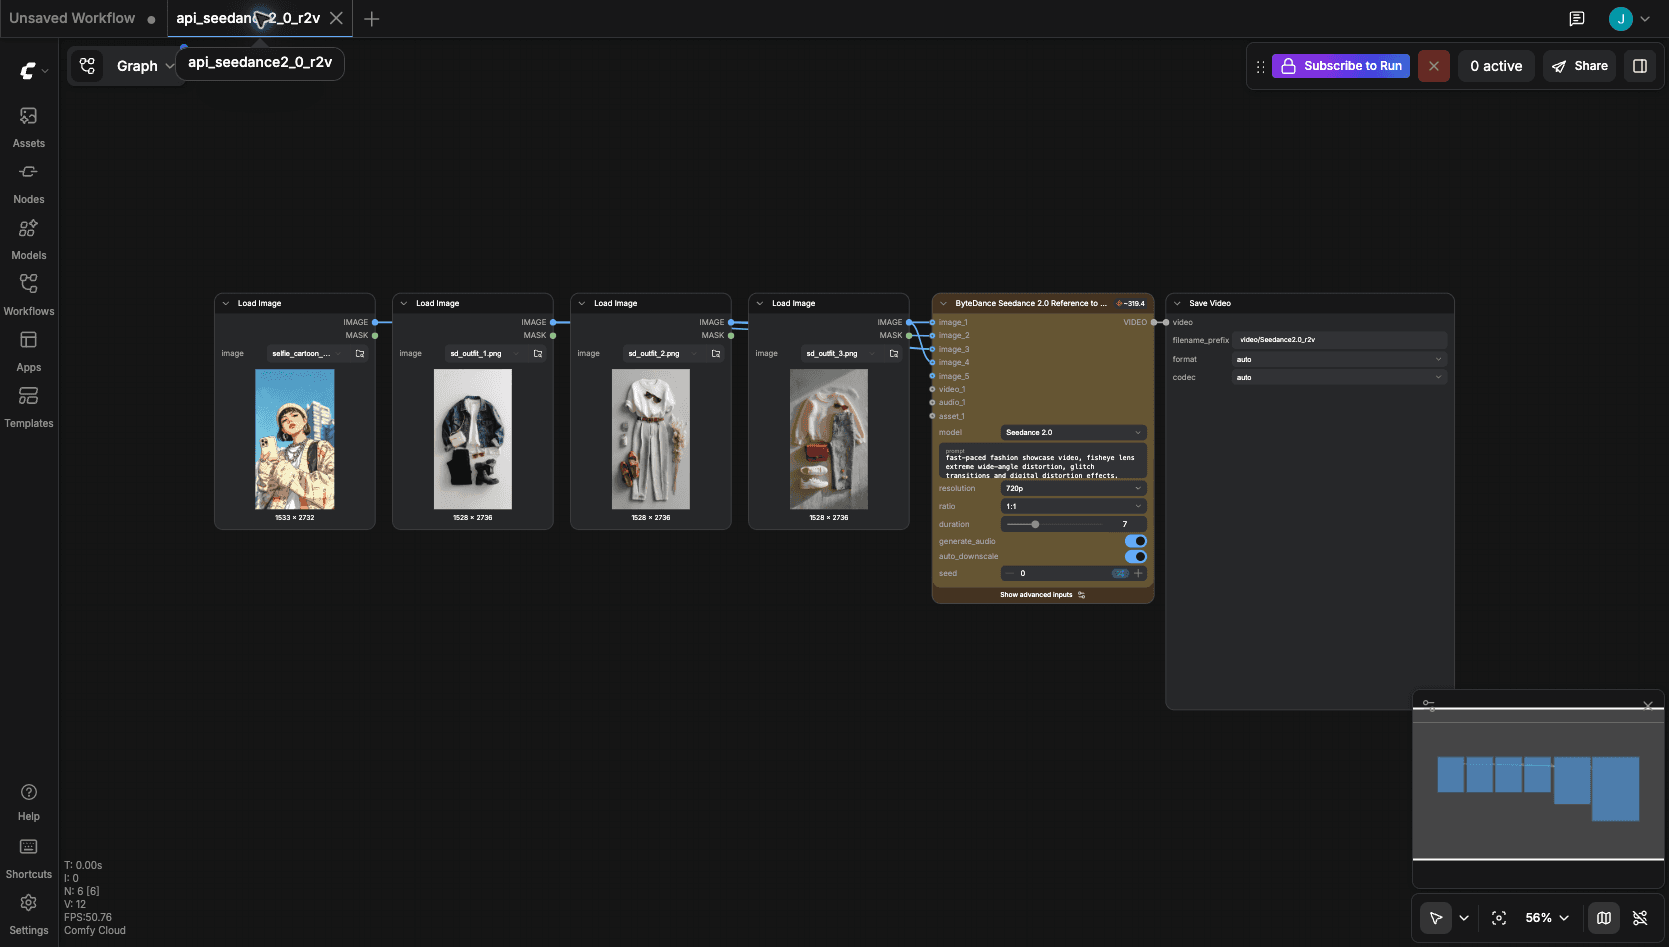Browse file for sd_outfit_3.png image

pyautogui.click(x=894, y=353)
